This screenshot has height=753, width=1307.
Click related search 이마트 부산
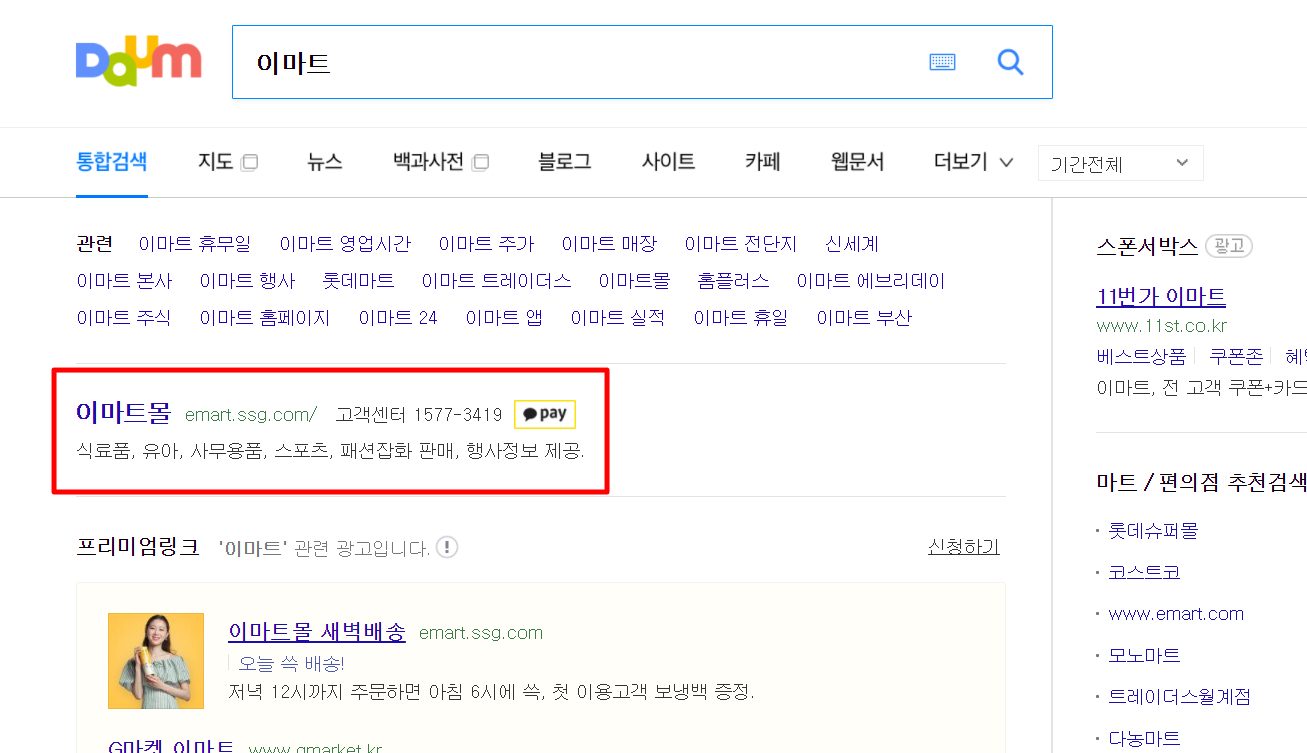pos(864,318)
